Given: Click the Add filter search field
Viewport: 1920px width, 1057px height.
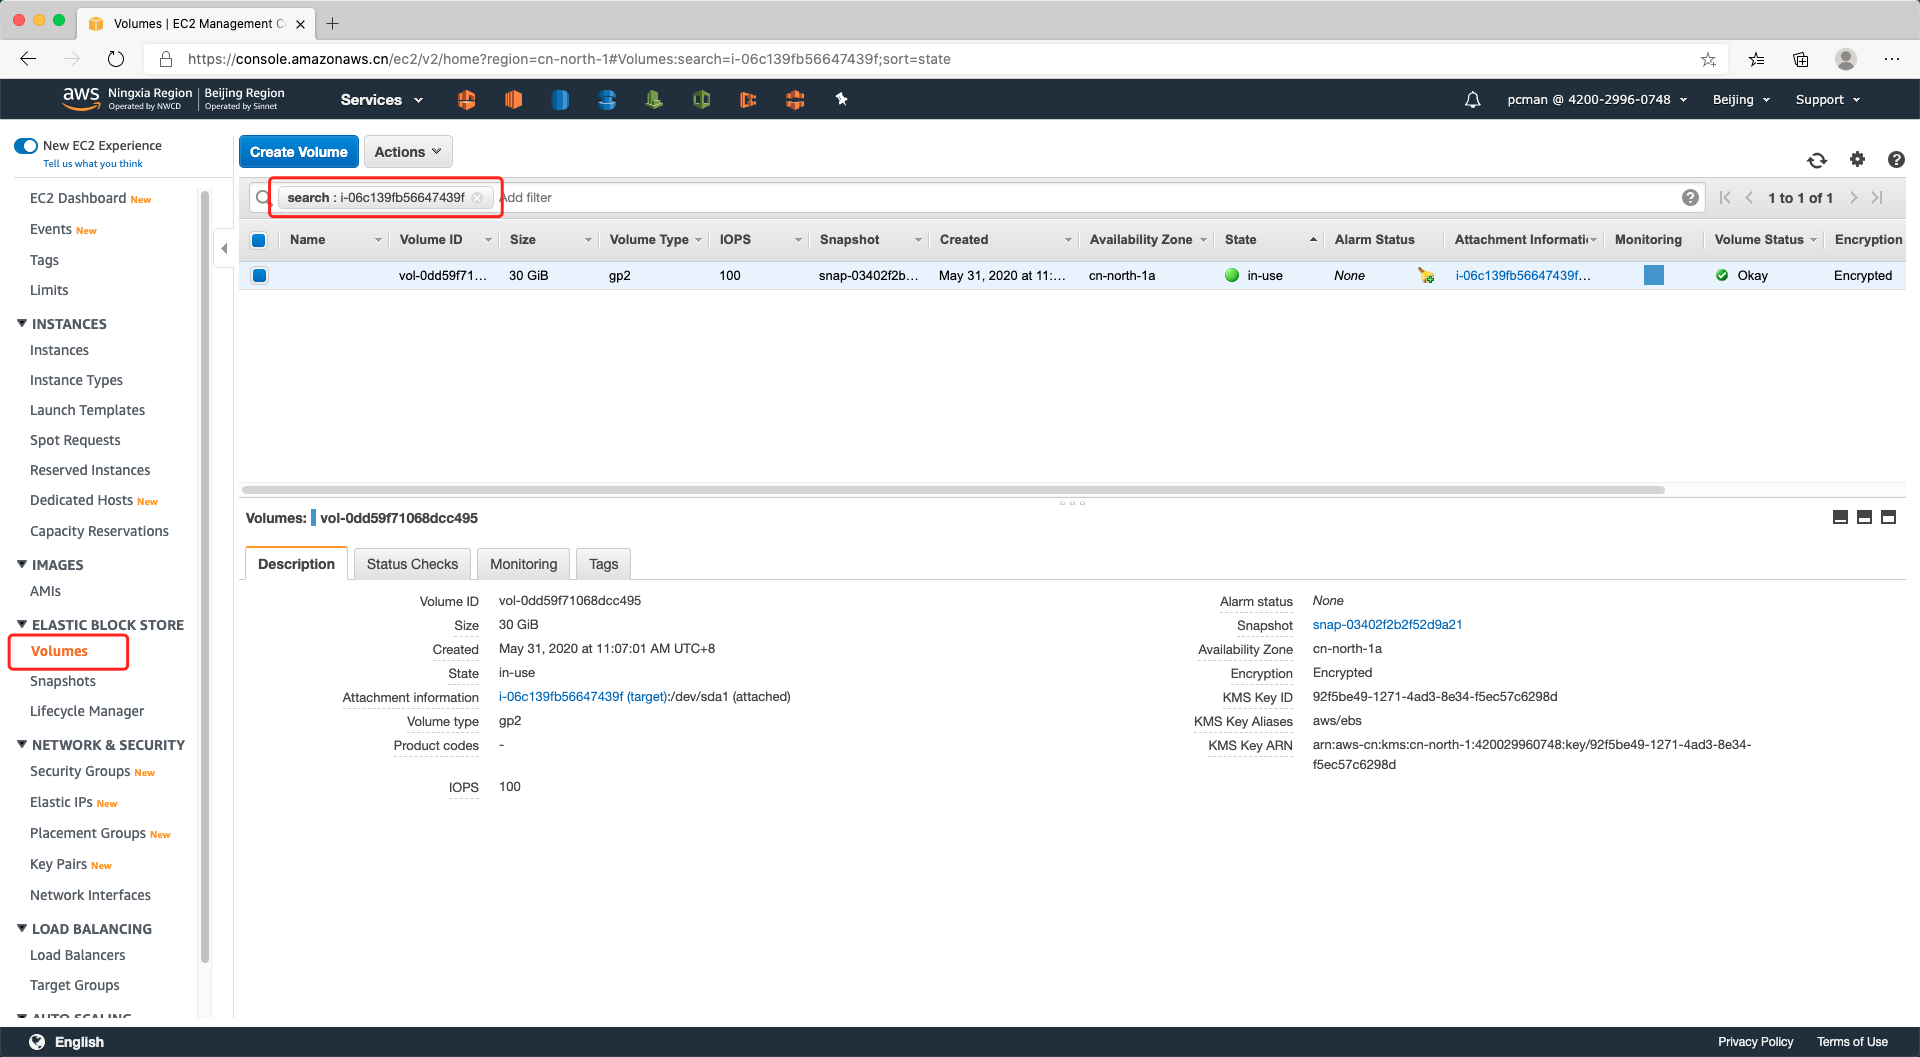Looking at the screenshot, I should (x=1000, y=198).
